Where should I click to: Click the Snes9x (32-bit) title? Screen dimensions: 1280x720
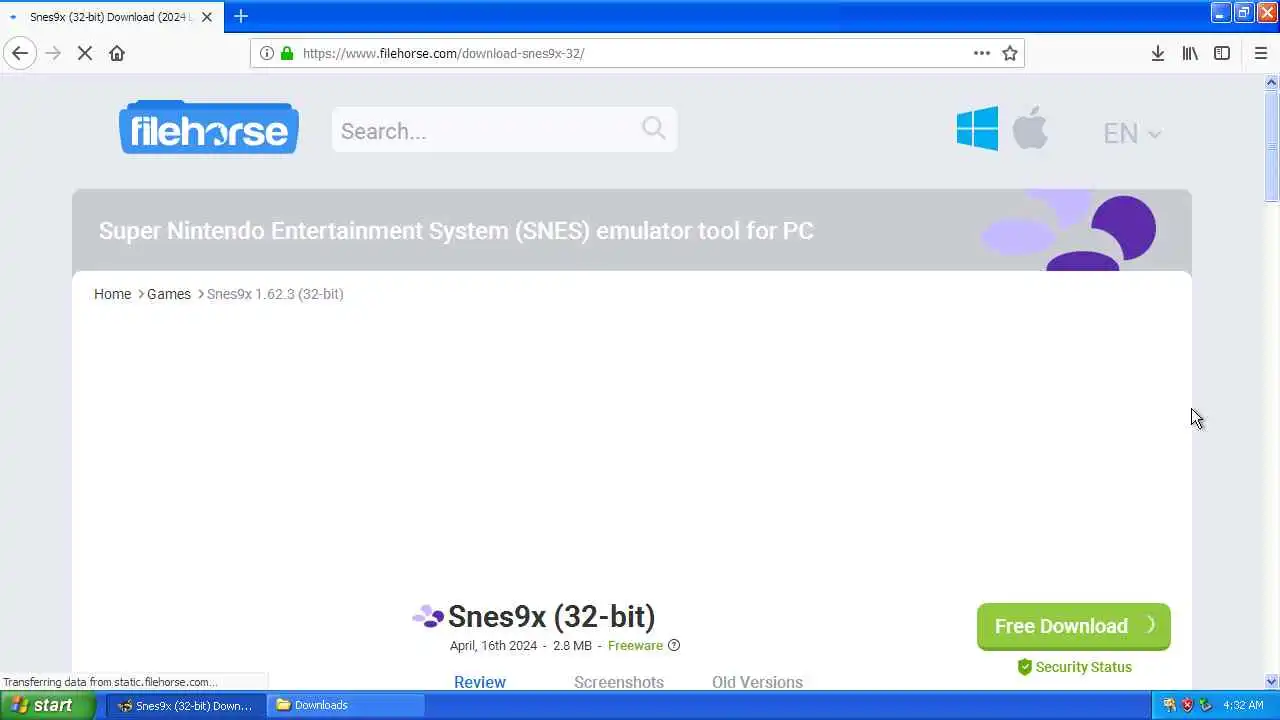pos(552,617)
